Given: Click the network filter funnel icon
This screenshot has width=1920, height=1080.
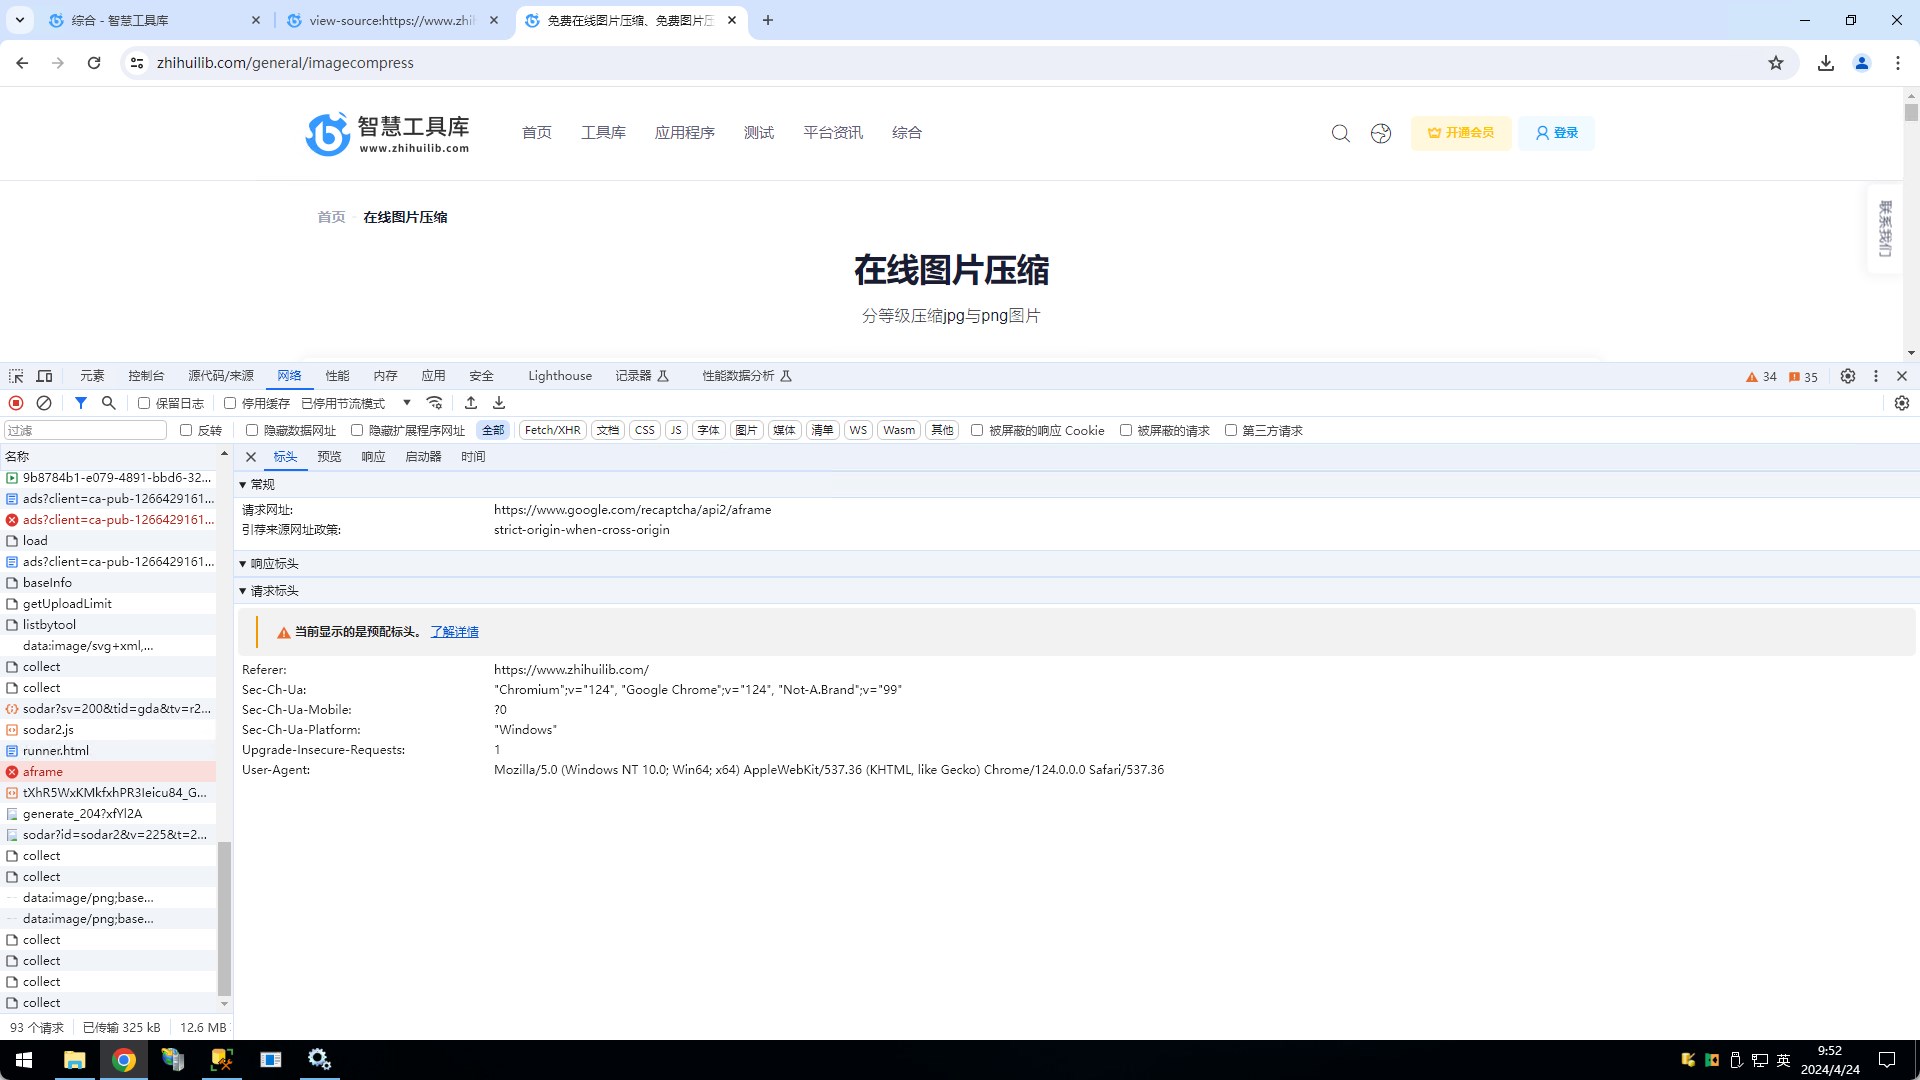Looking at the screenshot, I should click(x=81, y=403).
